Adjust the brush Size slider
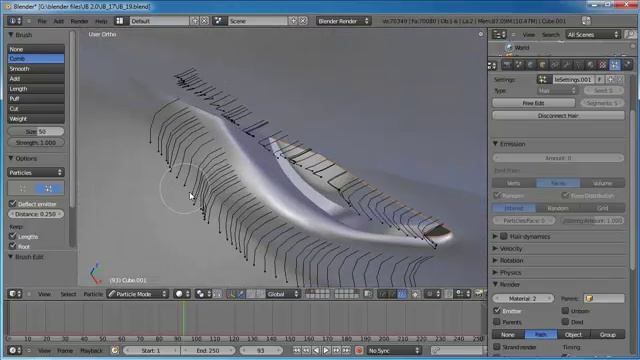Screen dimensions: 640x360 (36, 131)
